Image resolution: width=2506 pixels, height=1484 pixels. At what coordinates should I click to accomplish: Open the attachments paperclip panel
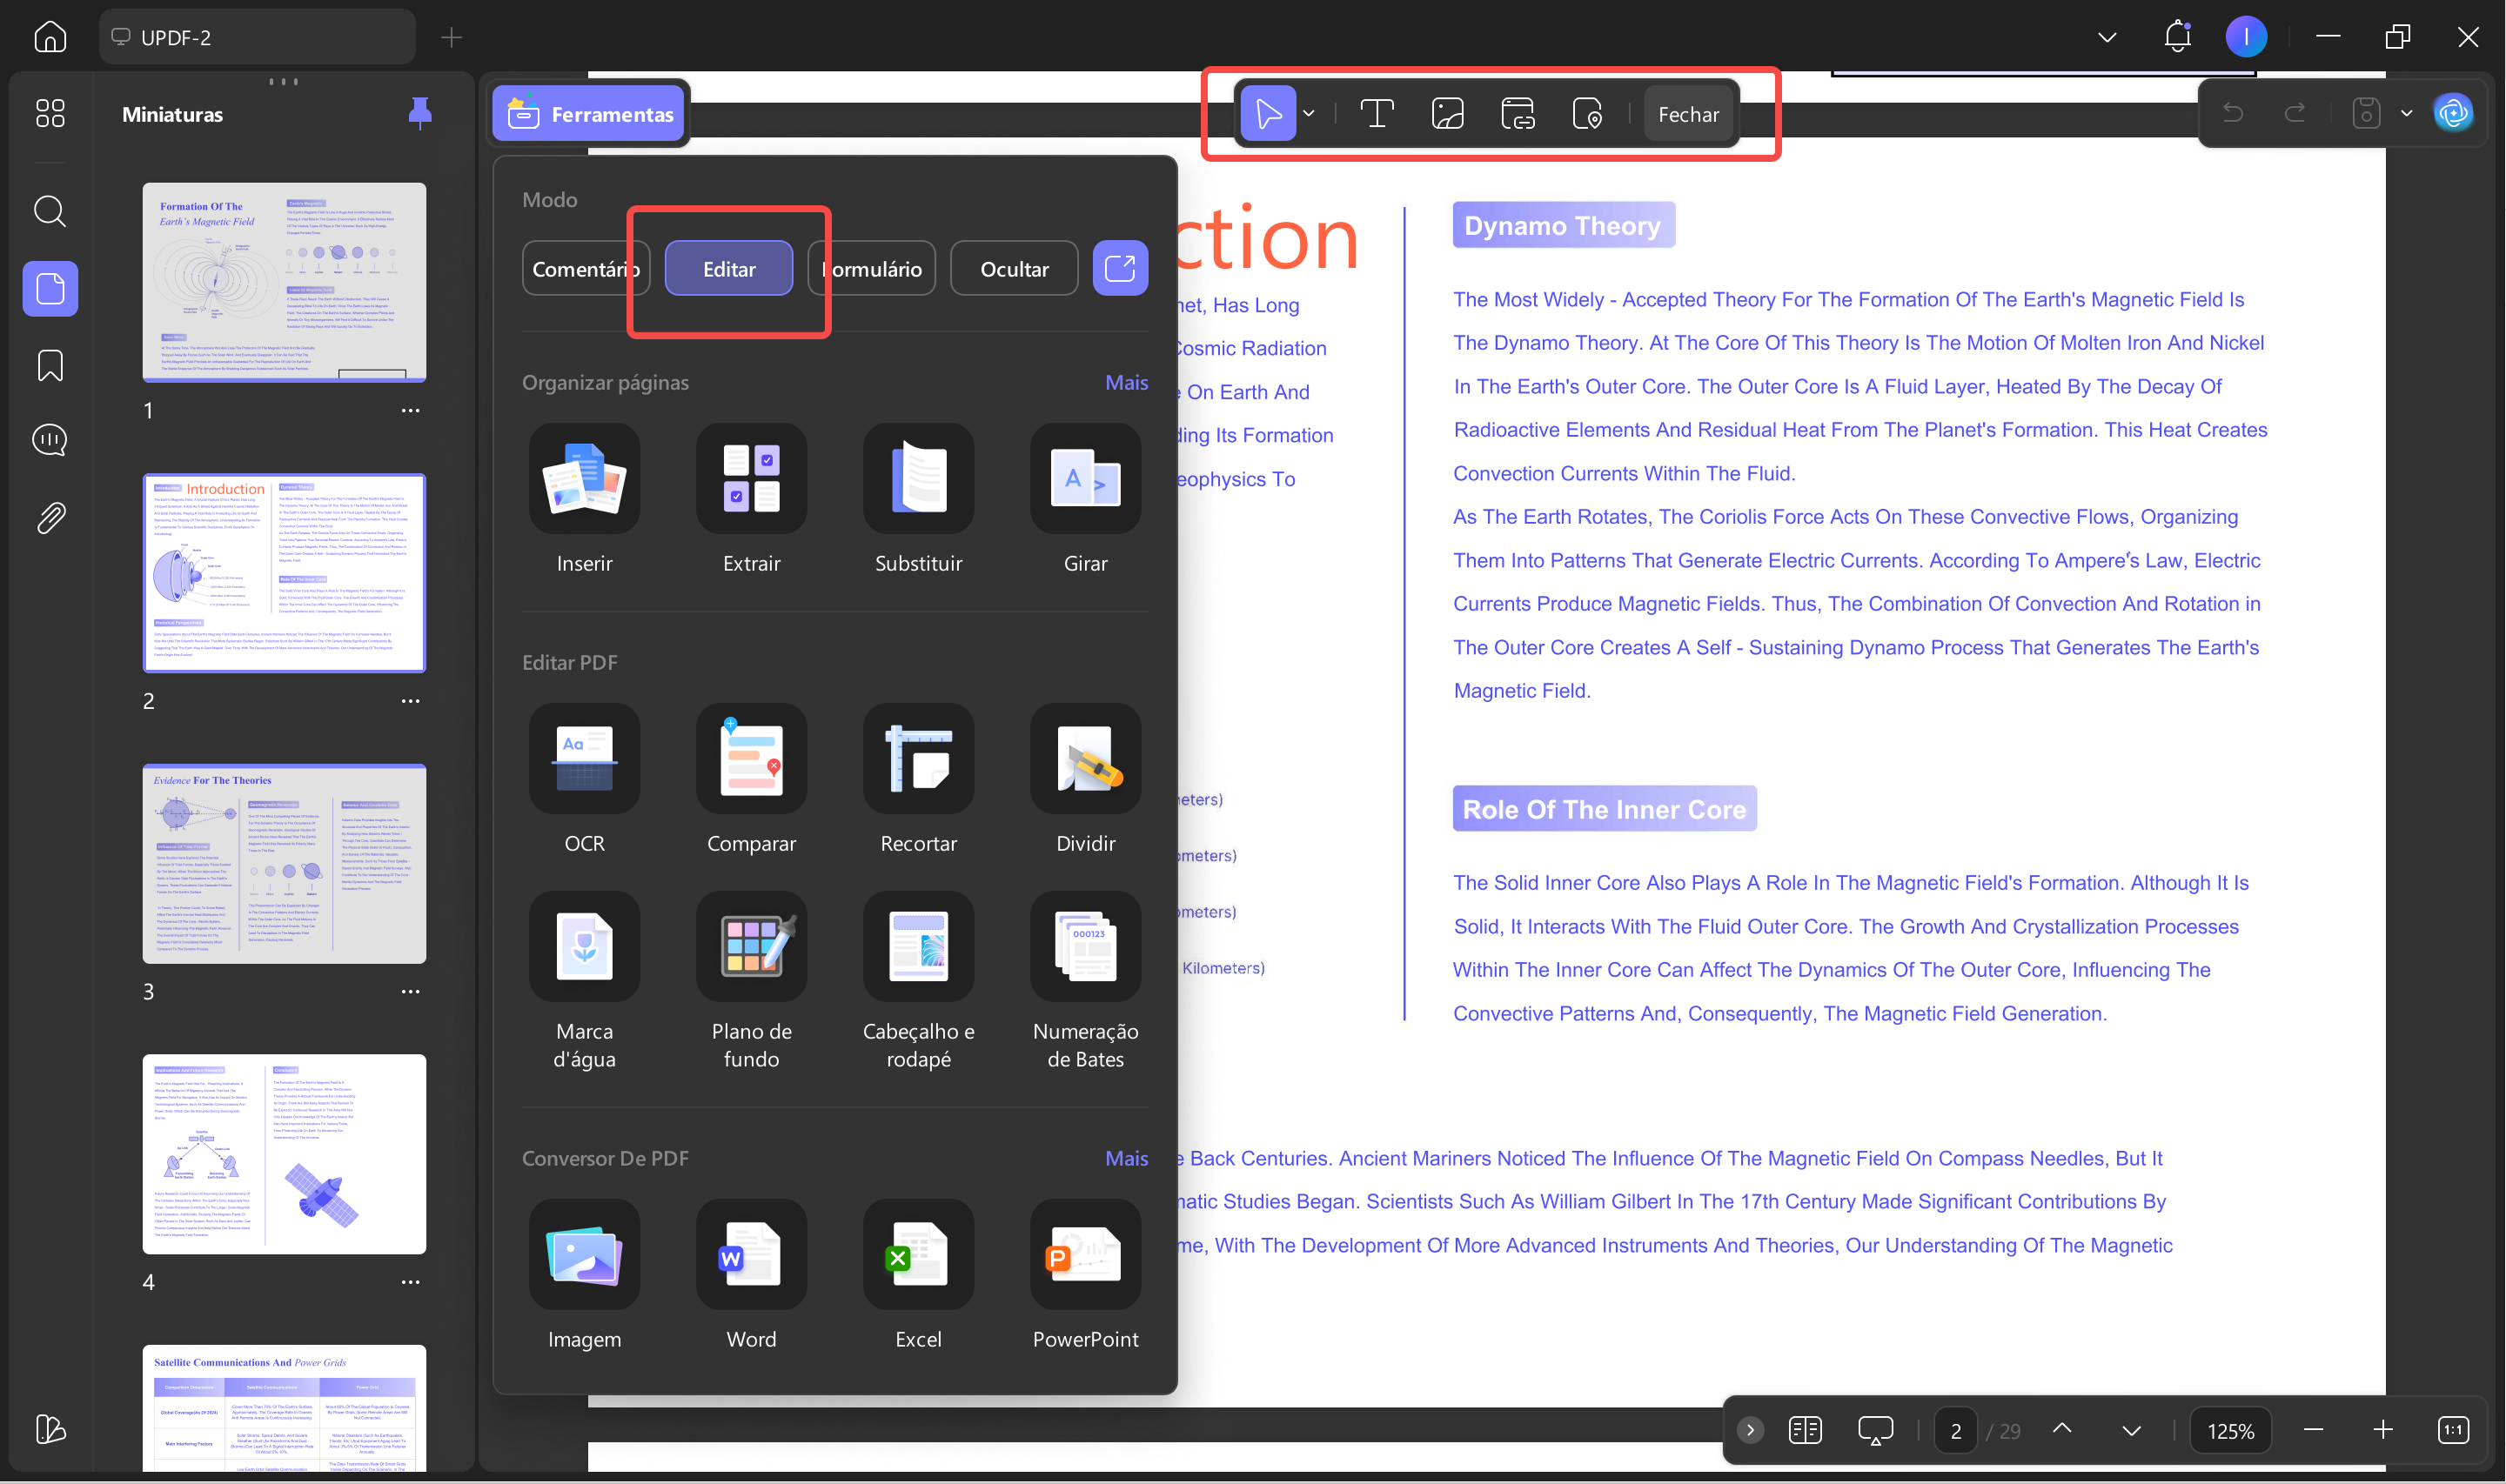coord(50,518)
